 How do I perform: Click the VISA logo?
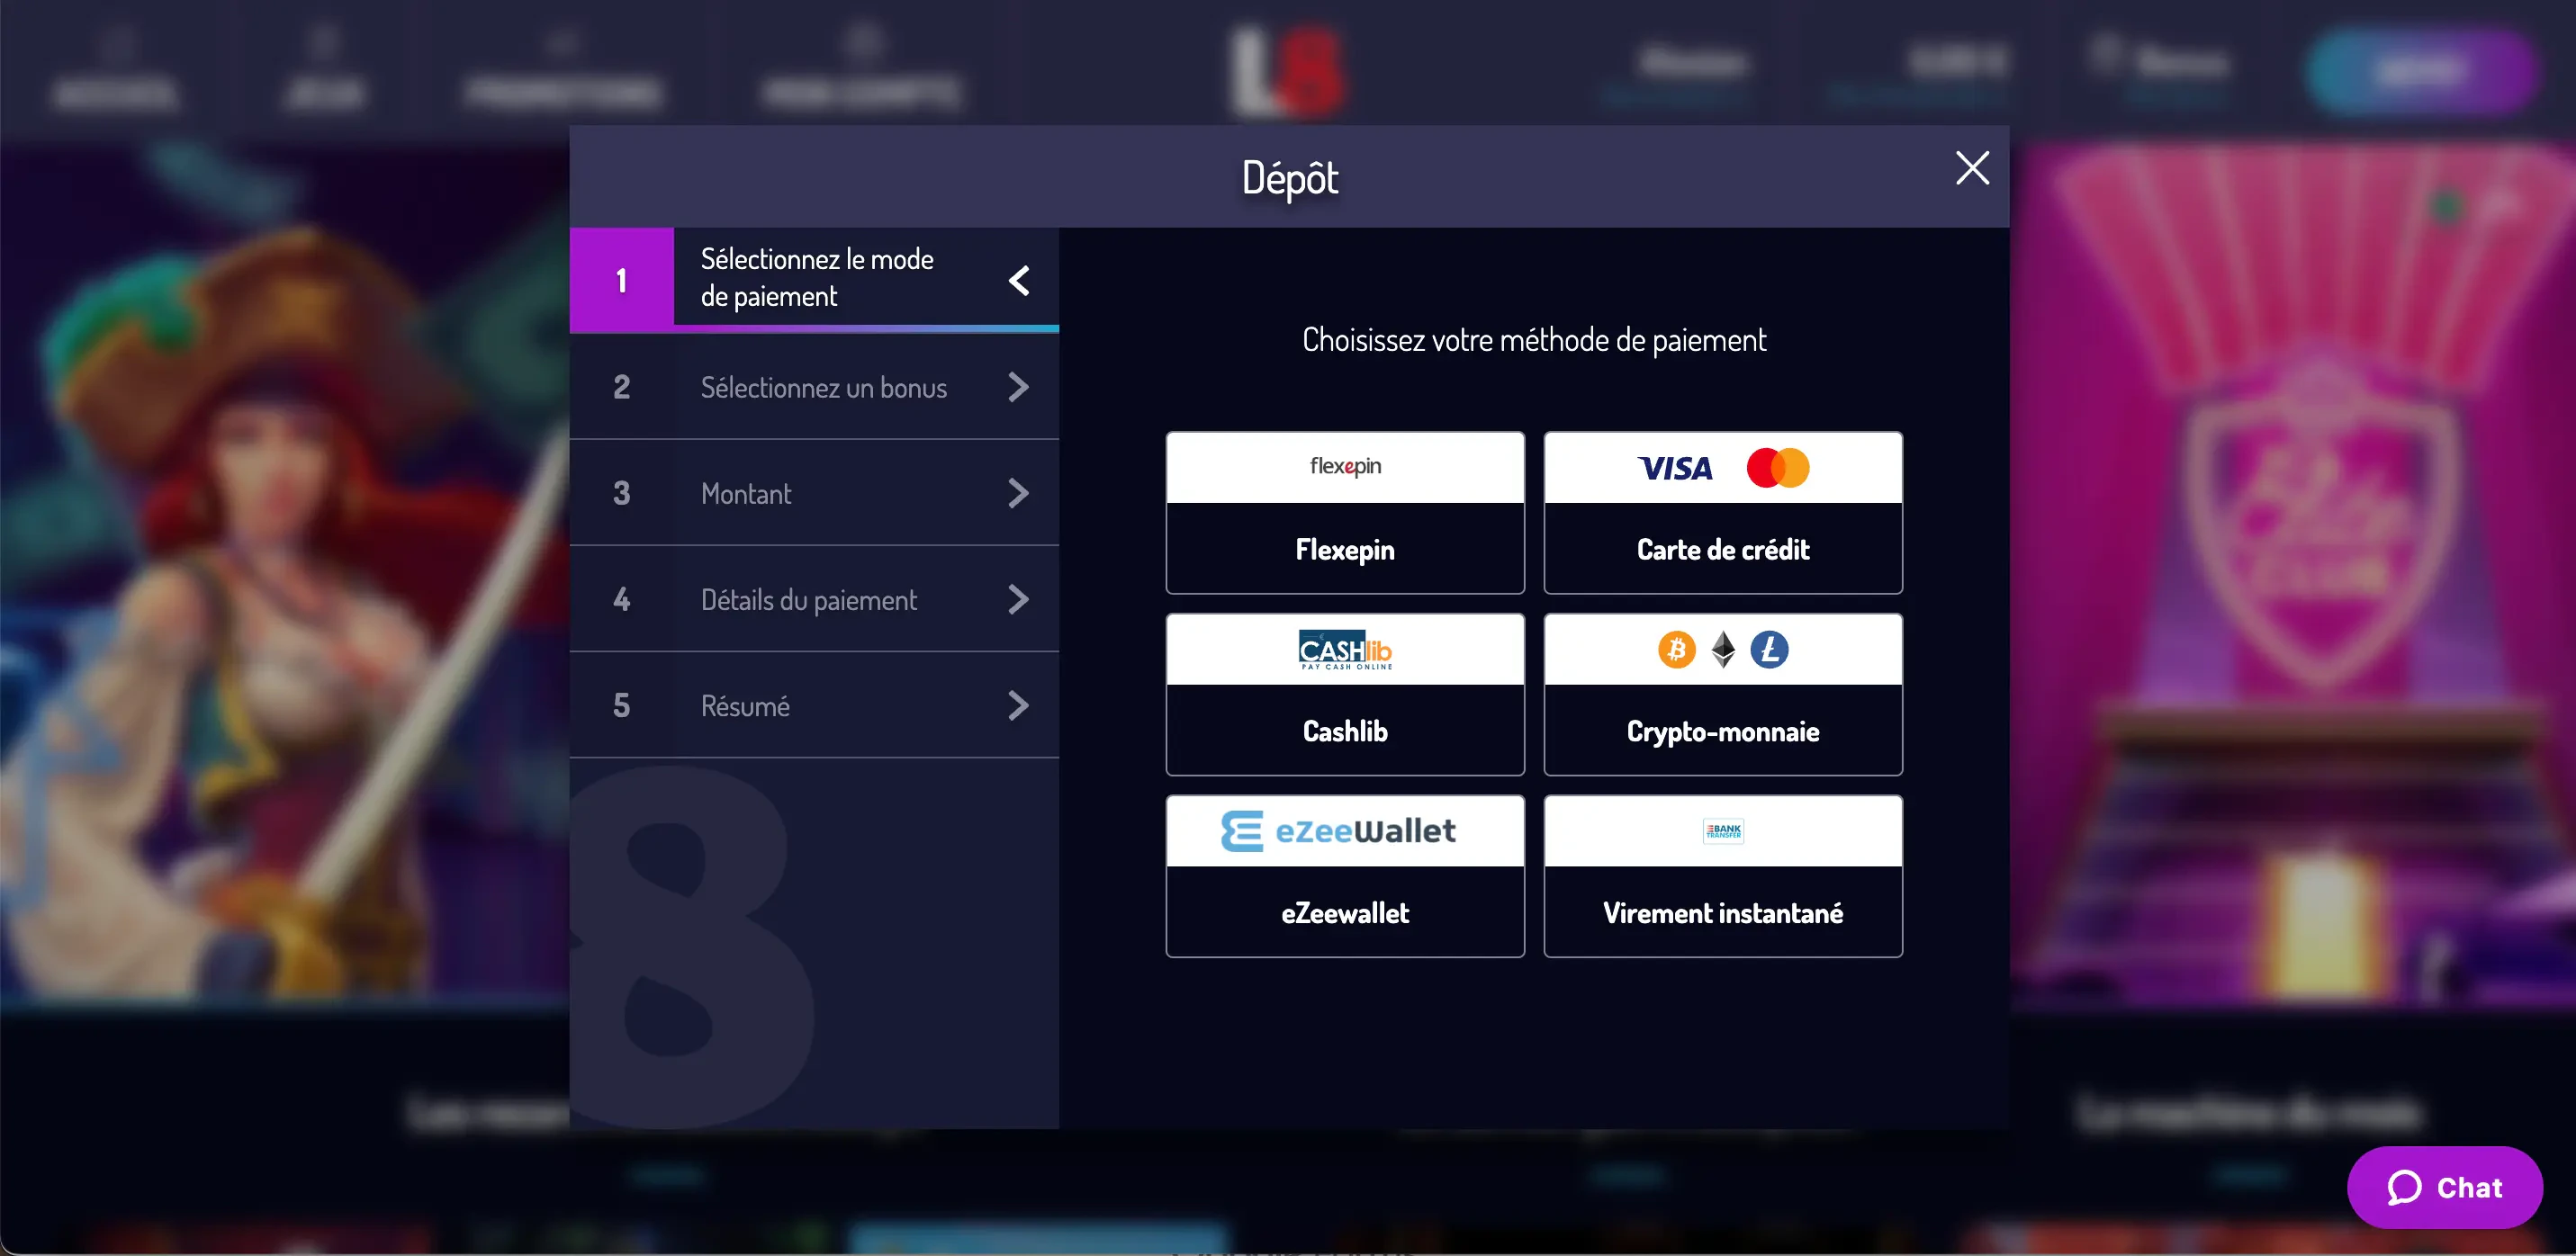(x=1675, y=468)
